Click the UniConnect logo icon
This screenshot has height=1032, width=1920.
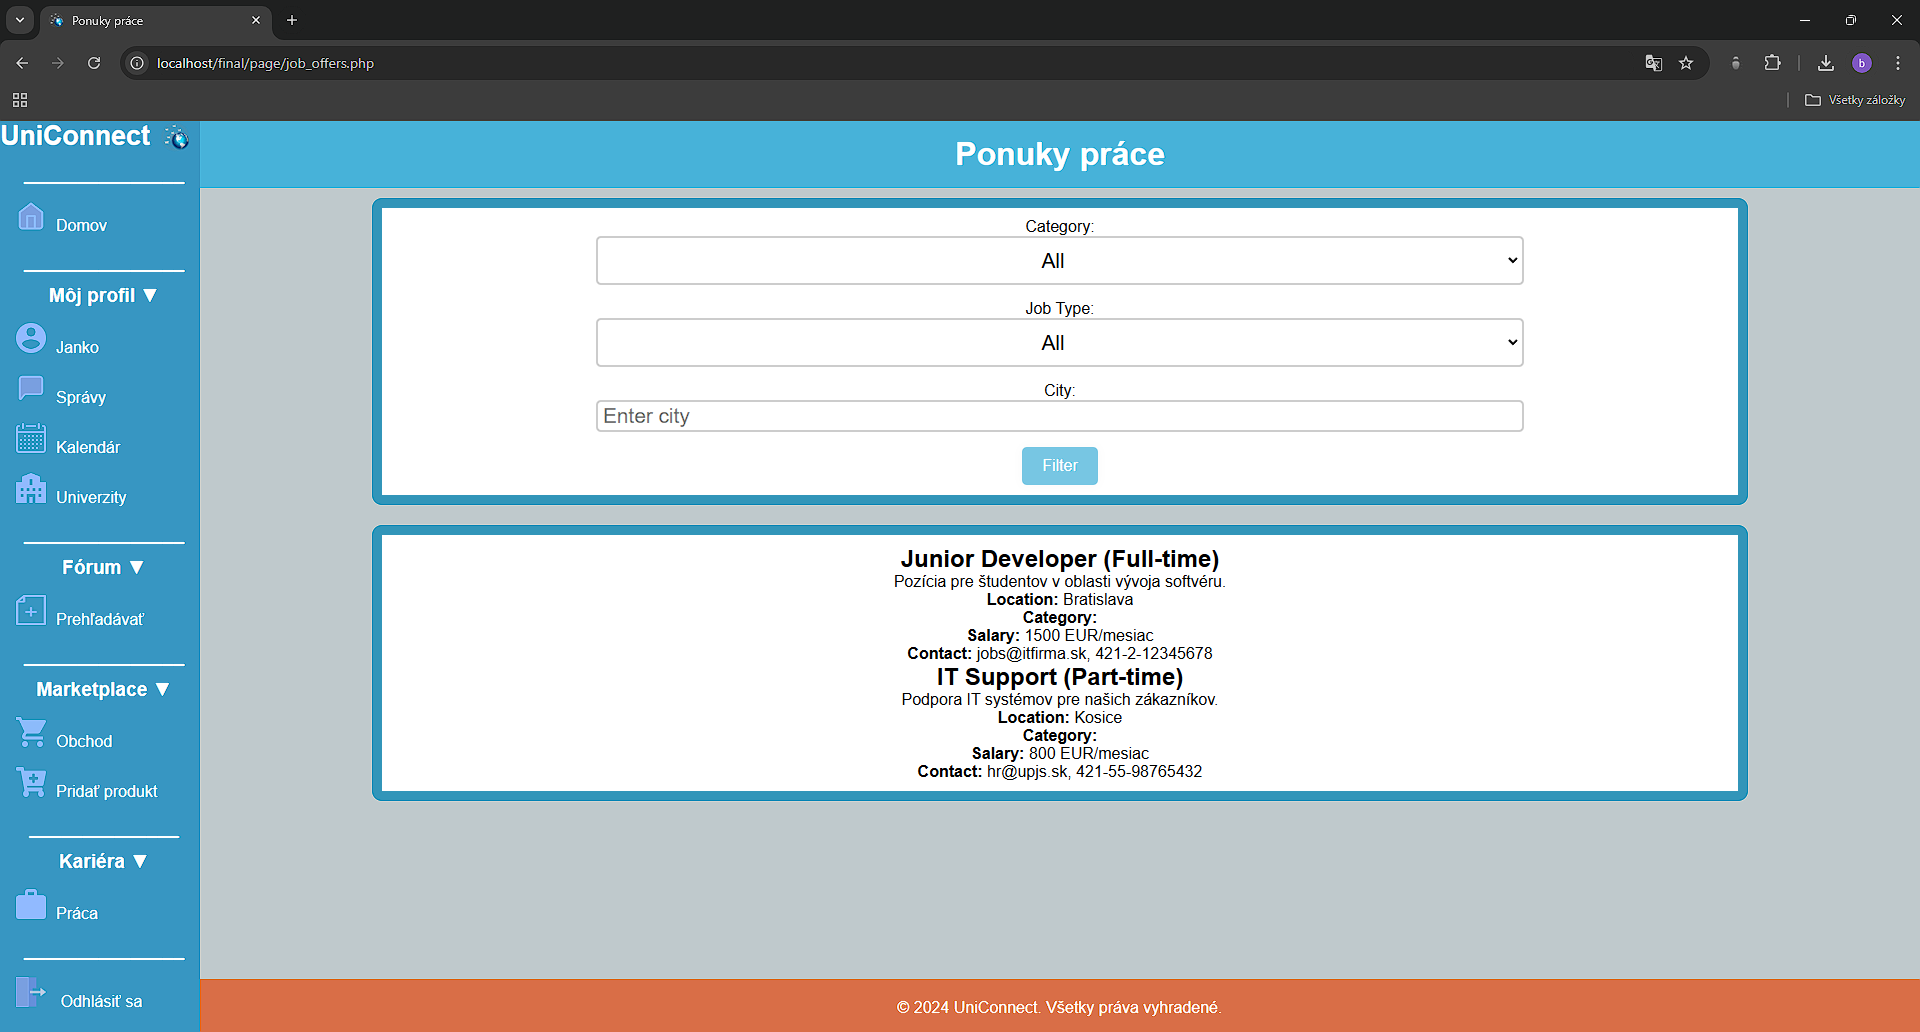[x=177, y=137]
